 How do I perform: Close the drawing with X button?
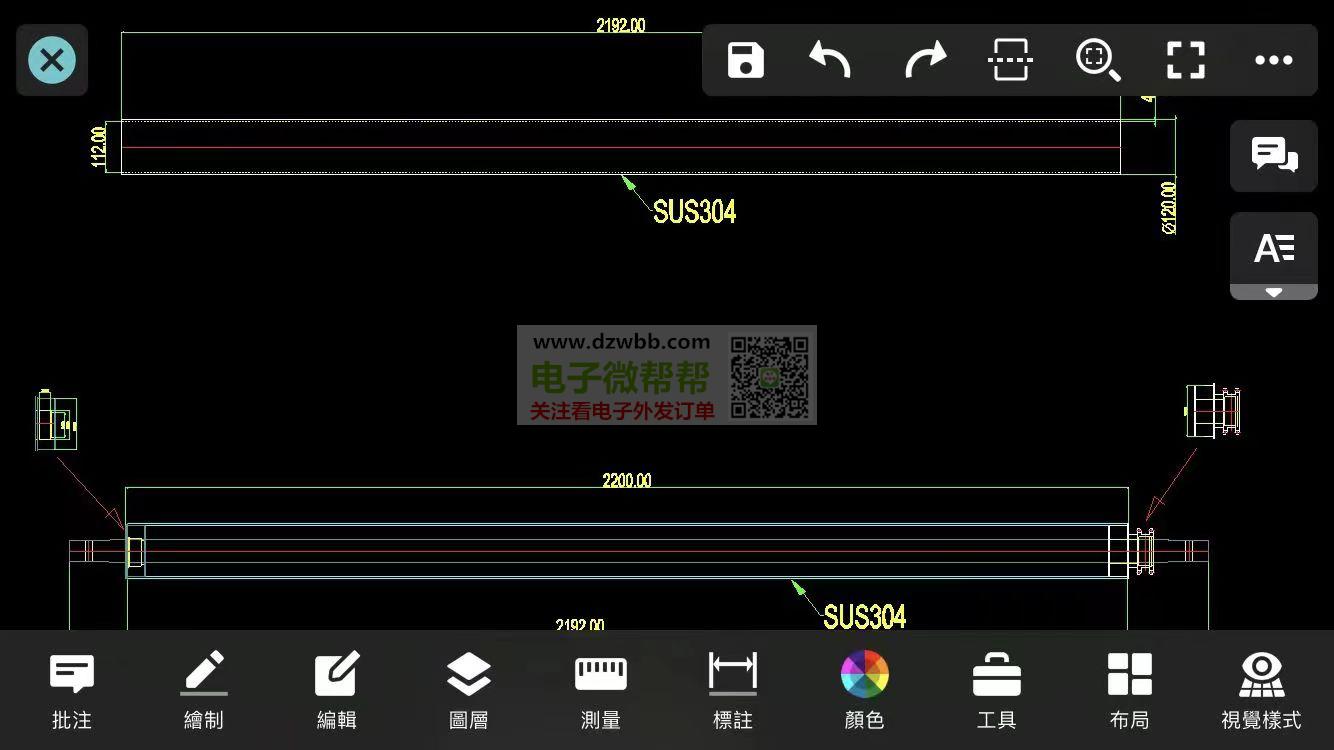(x=52, y=60)
